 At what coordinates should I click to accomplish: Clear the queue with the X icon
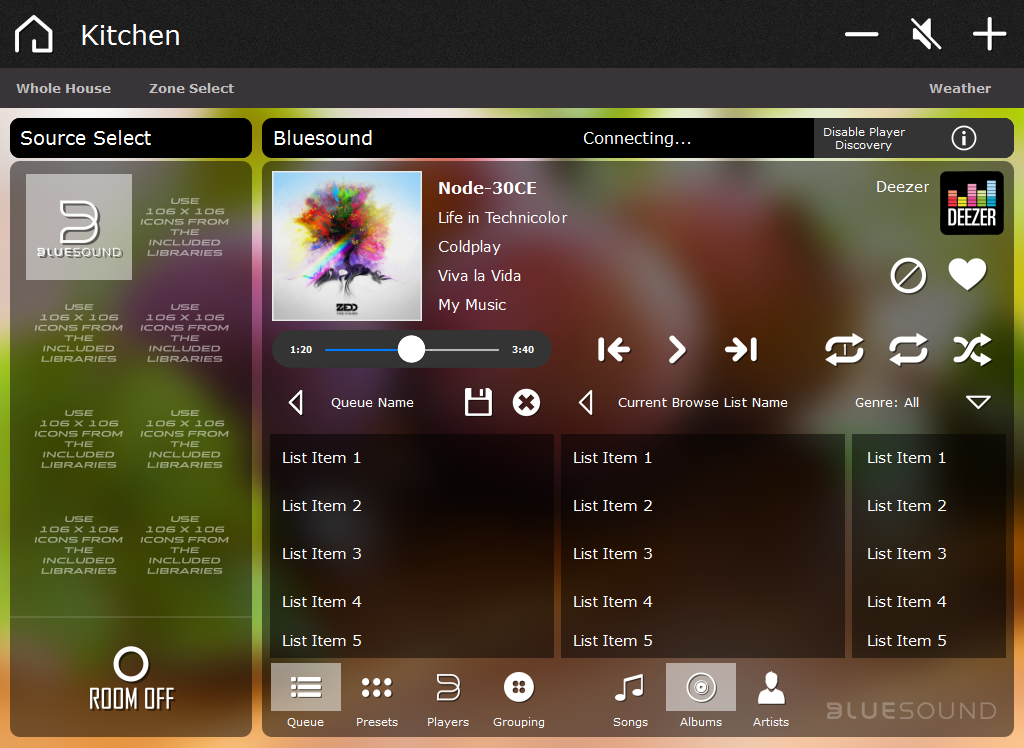526,402
